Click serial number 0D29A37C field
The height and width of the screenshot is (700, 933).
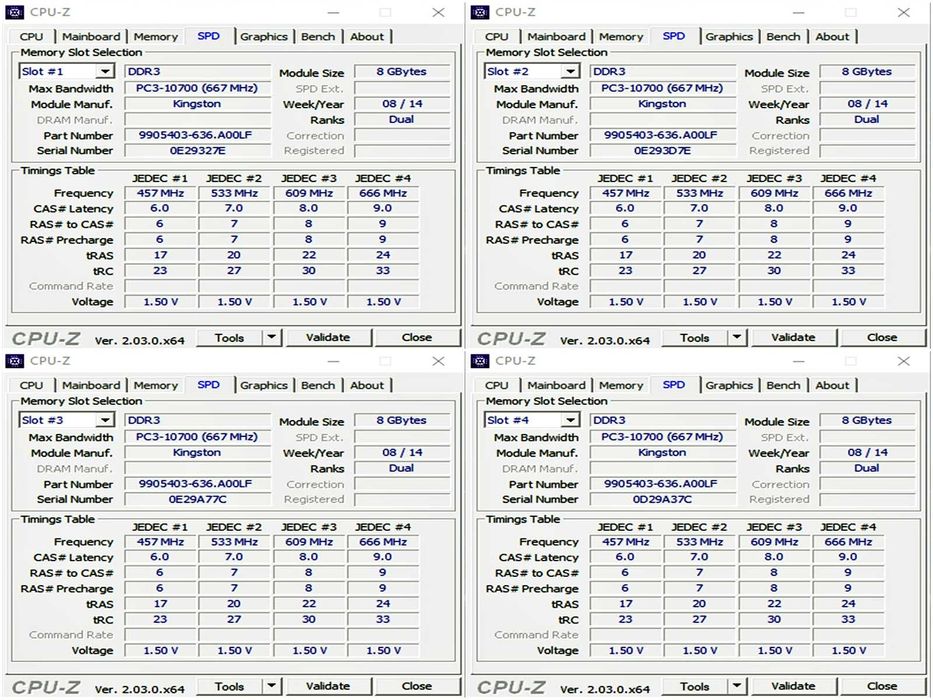coord(663,499)
